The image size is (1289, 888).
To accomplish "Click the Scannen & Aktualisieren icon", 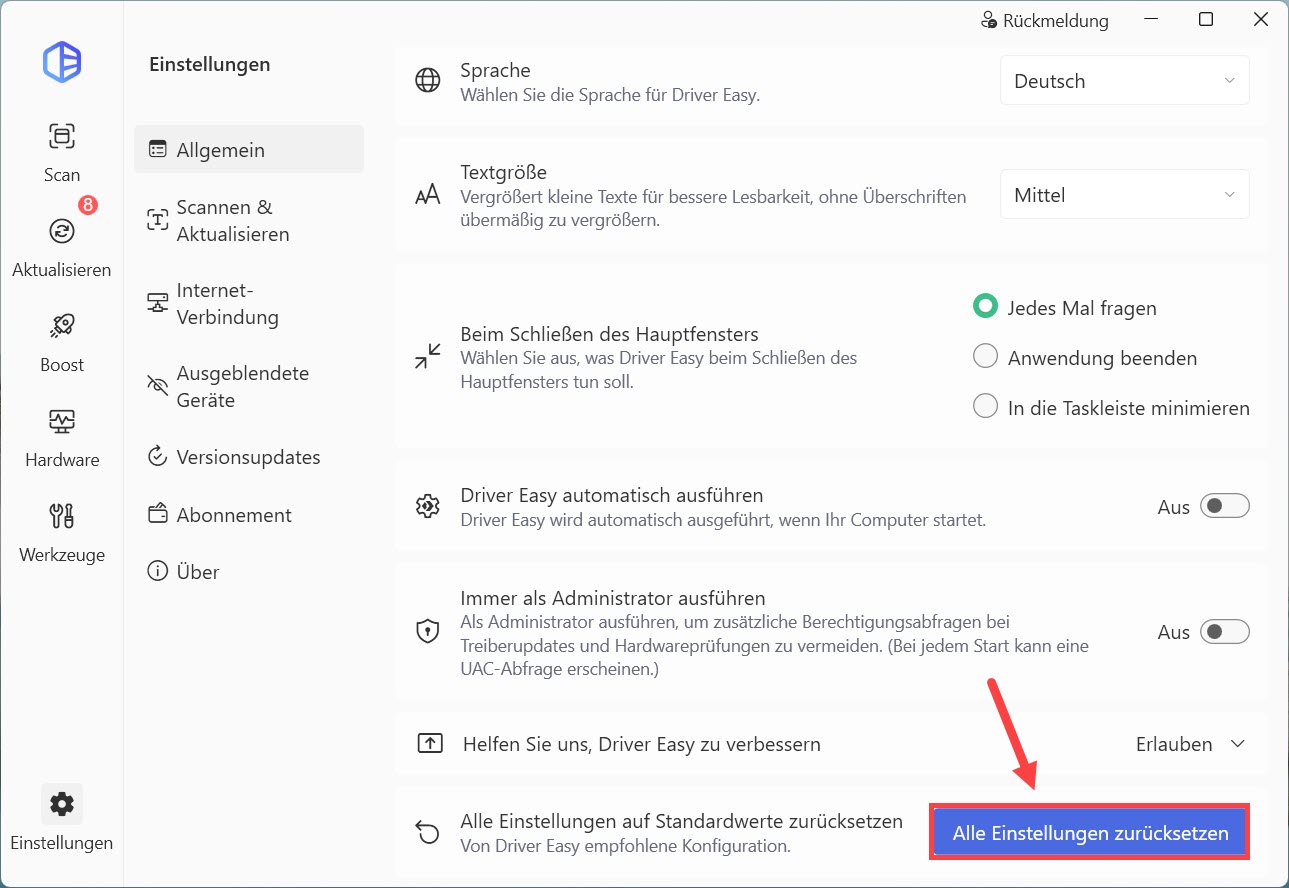I will click(158, 220).
